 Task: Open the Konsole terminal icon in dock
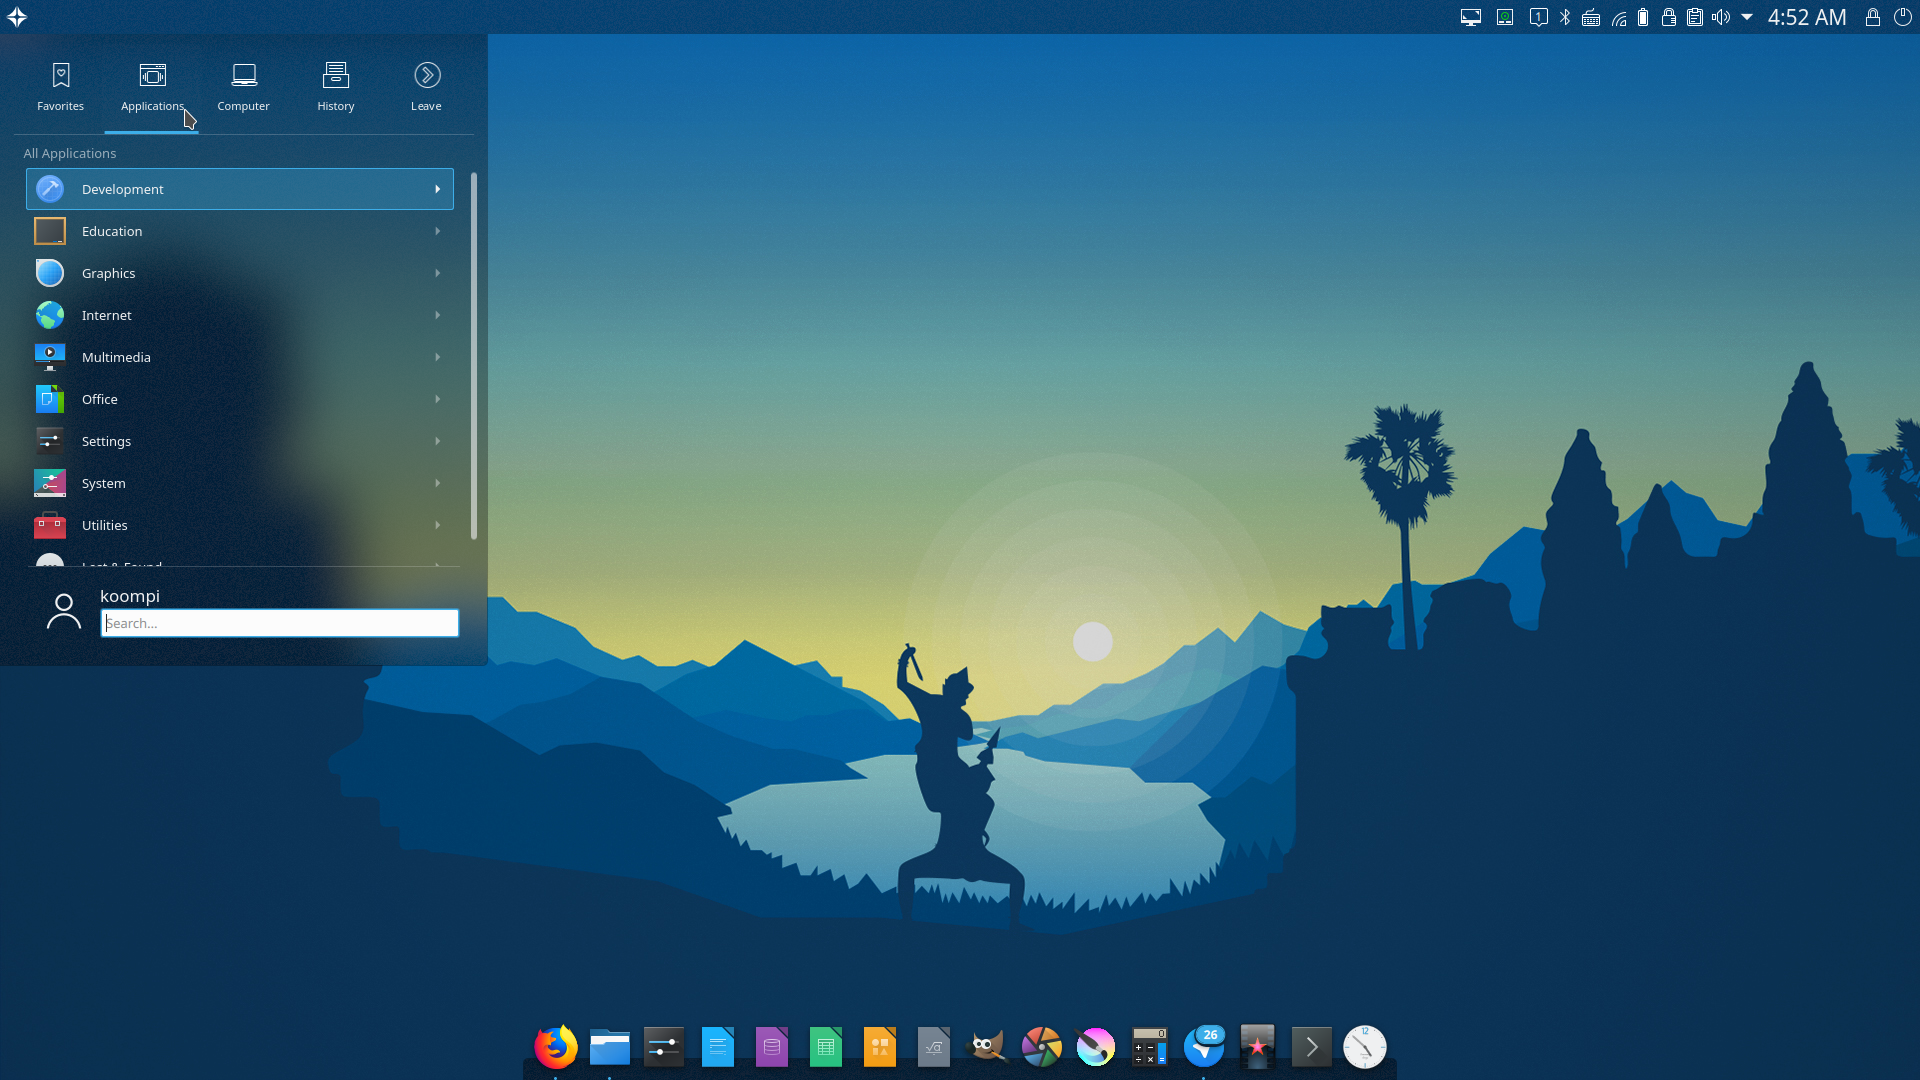coord(1312,1047)
